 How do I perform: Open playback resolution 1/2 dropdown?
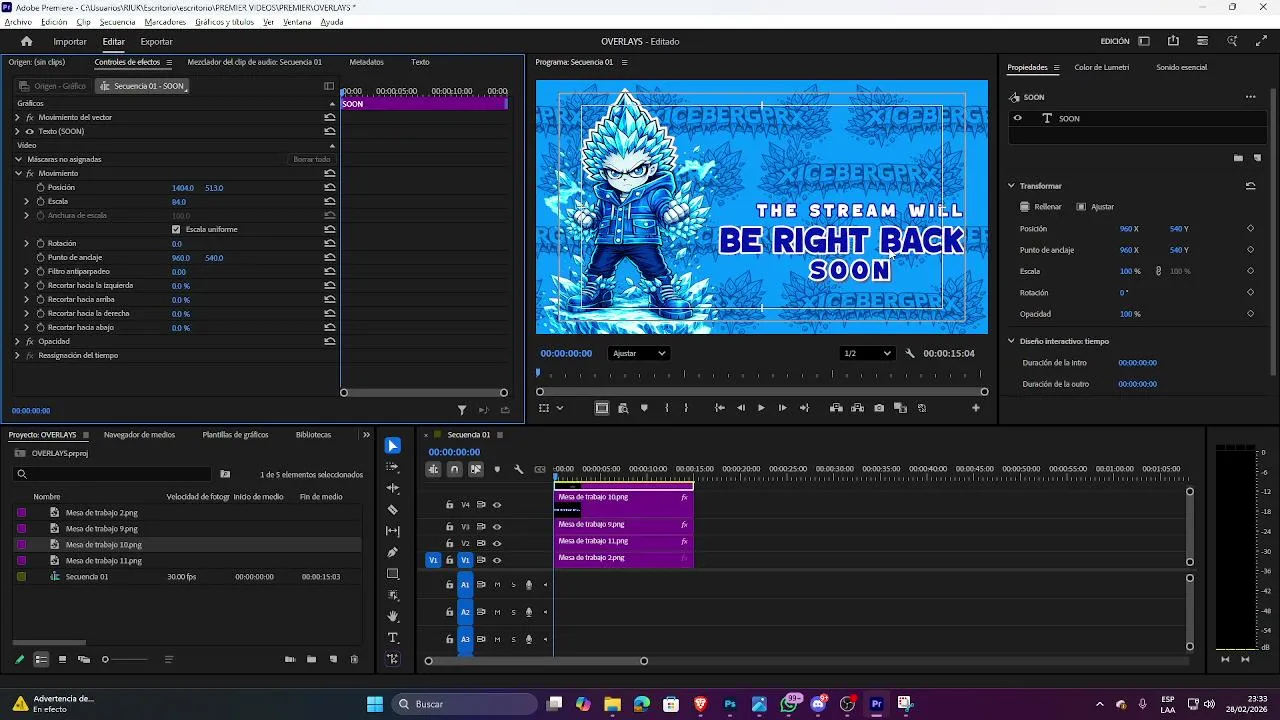point(867,353)
